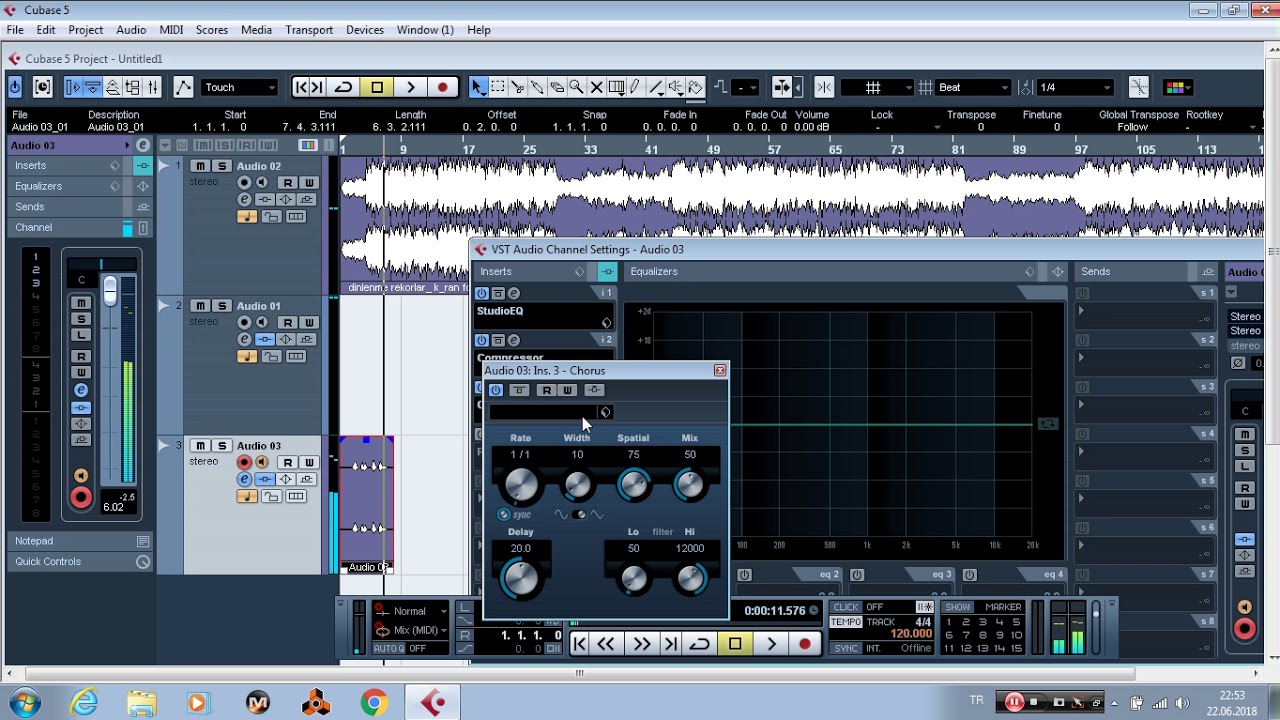Open the automation mode Touch dropdown
Image resolution: width=1280 pixels, height=720 pixels.
coord(239,88)
